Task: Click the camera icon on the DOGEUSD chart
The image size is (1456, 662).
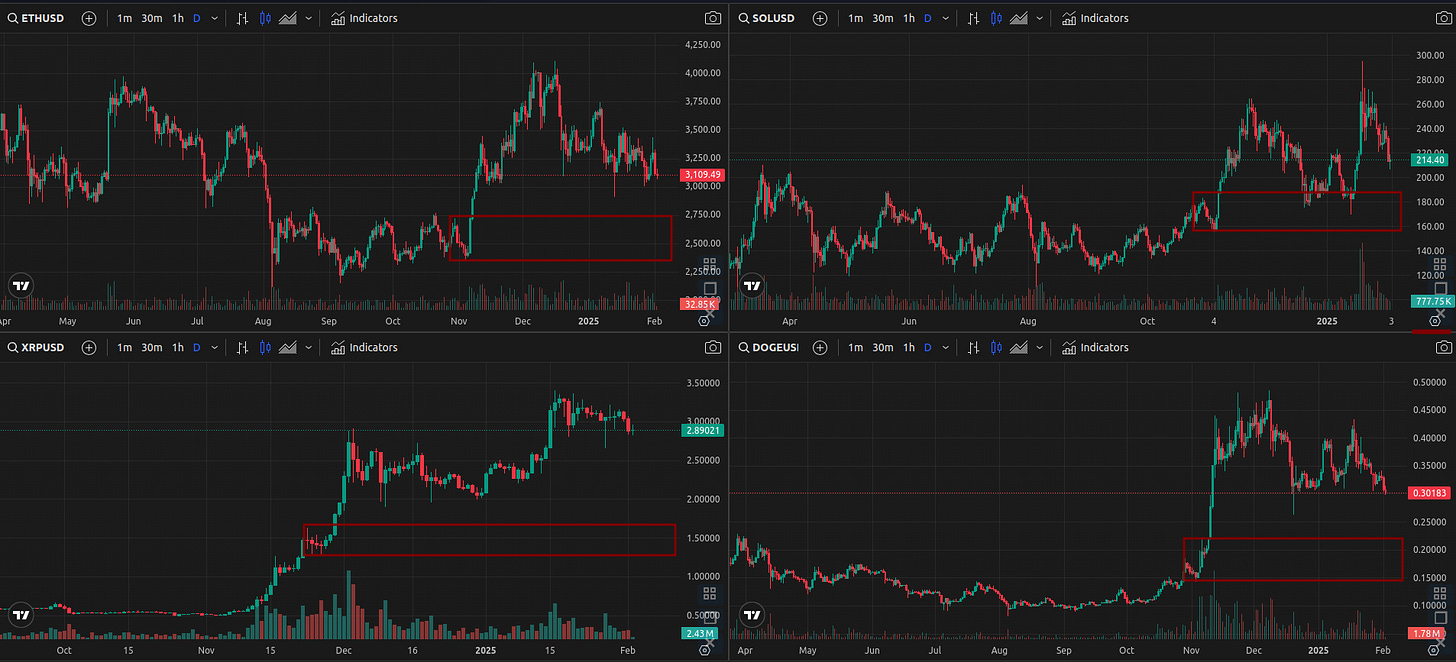Action: tap(1443, 347)
